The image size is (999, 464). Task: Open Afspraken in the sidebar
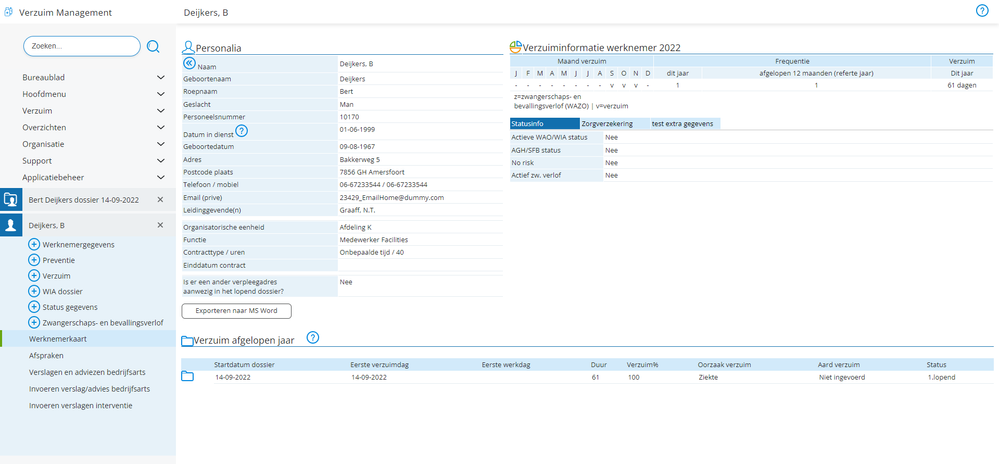(x=47, y=355)
